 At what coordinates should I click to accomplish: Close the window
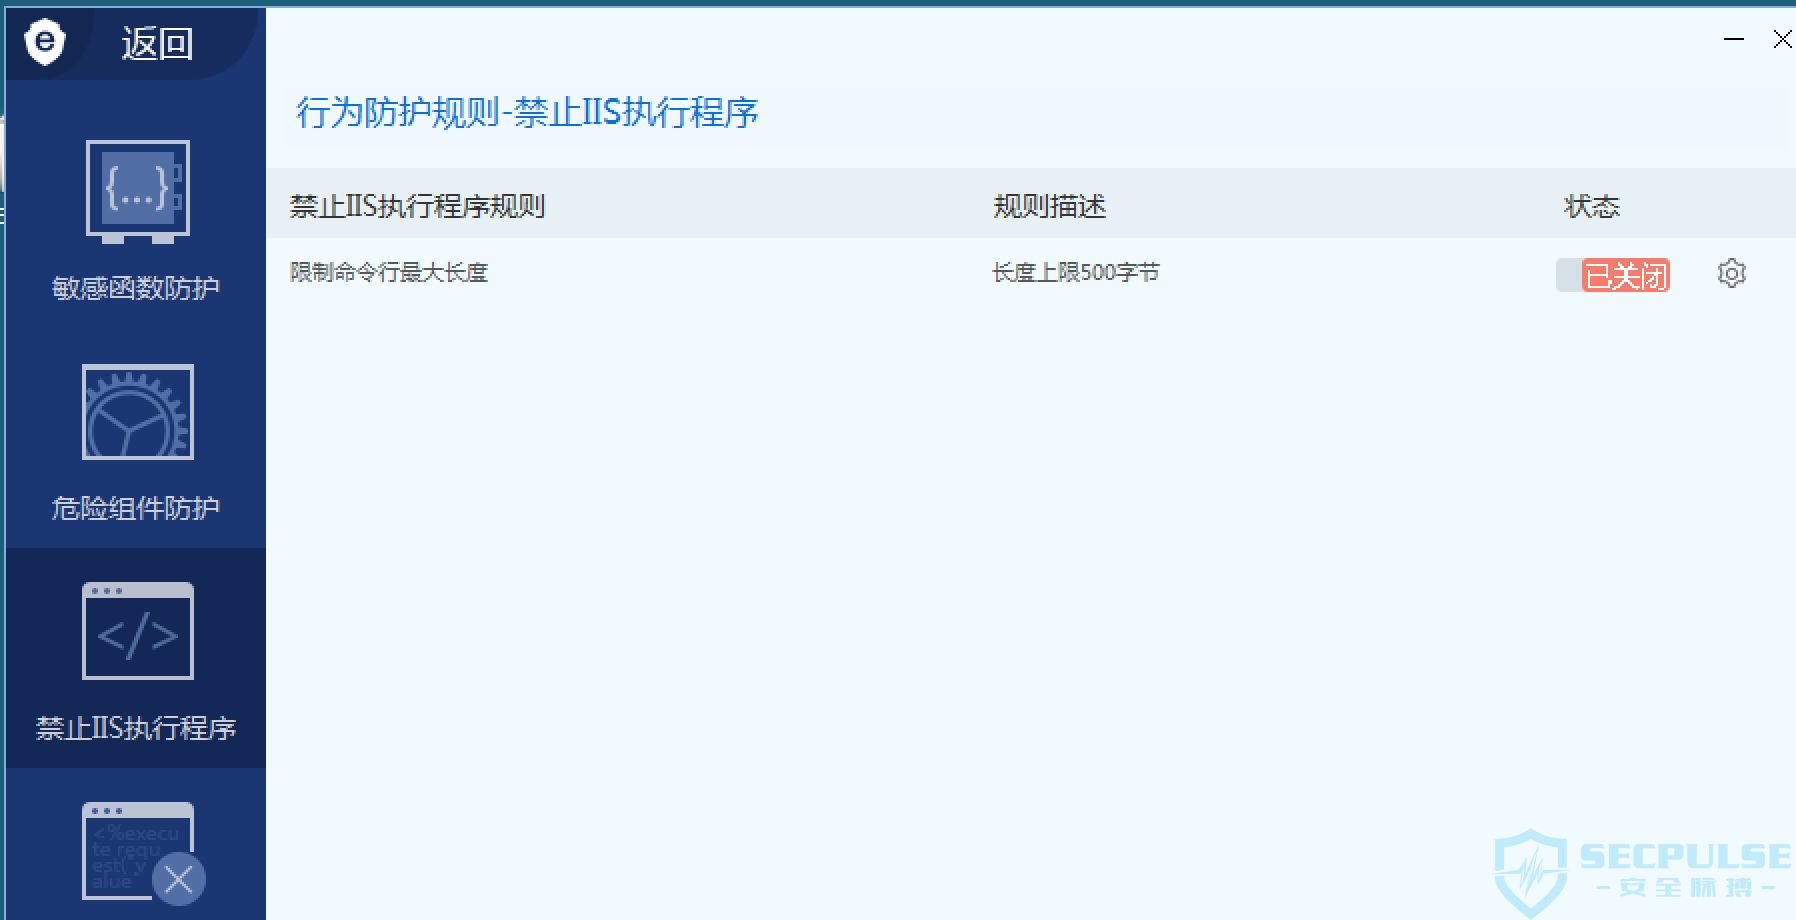coord(1781,39)
